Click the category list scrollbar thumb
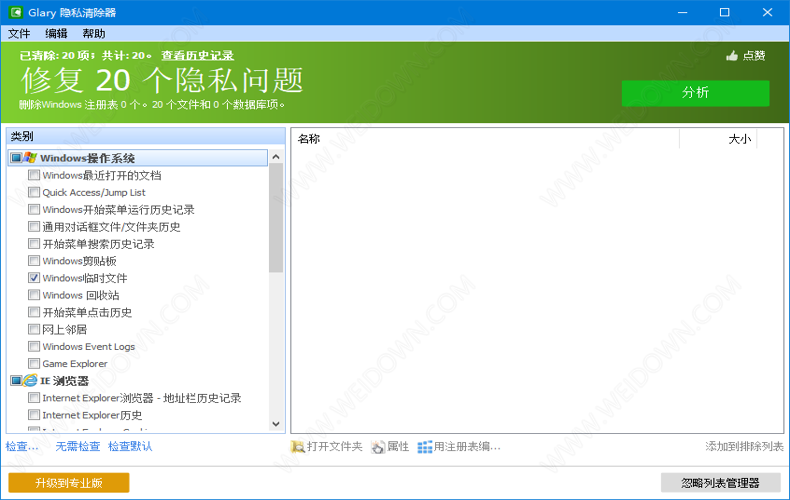Viewport: 790px width, 500px height. (276, 218)
